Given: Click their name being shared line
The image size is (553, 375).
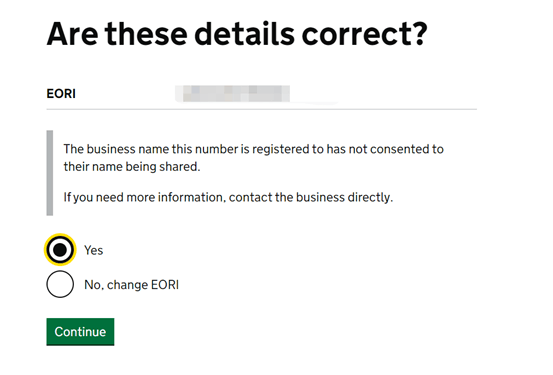Looking at the screenshot, I should [132, 167].
